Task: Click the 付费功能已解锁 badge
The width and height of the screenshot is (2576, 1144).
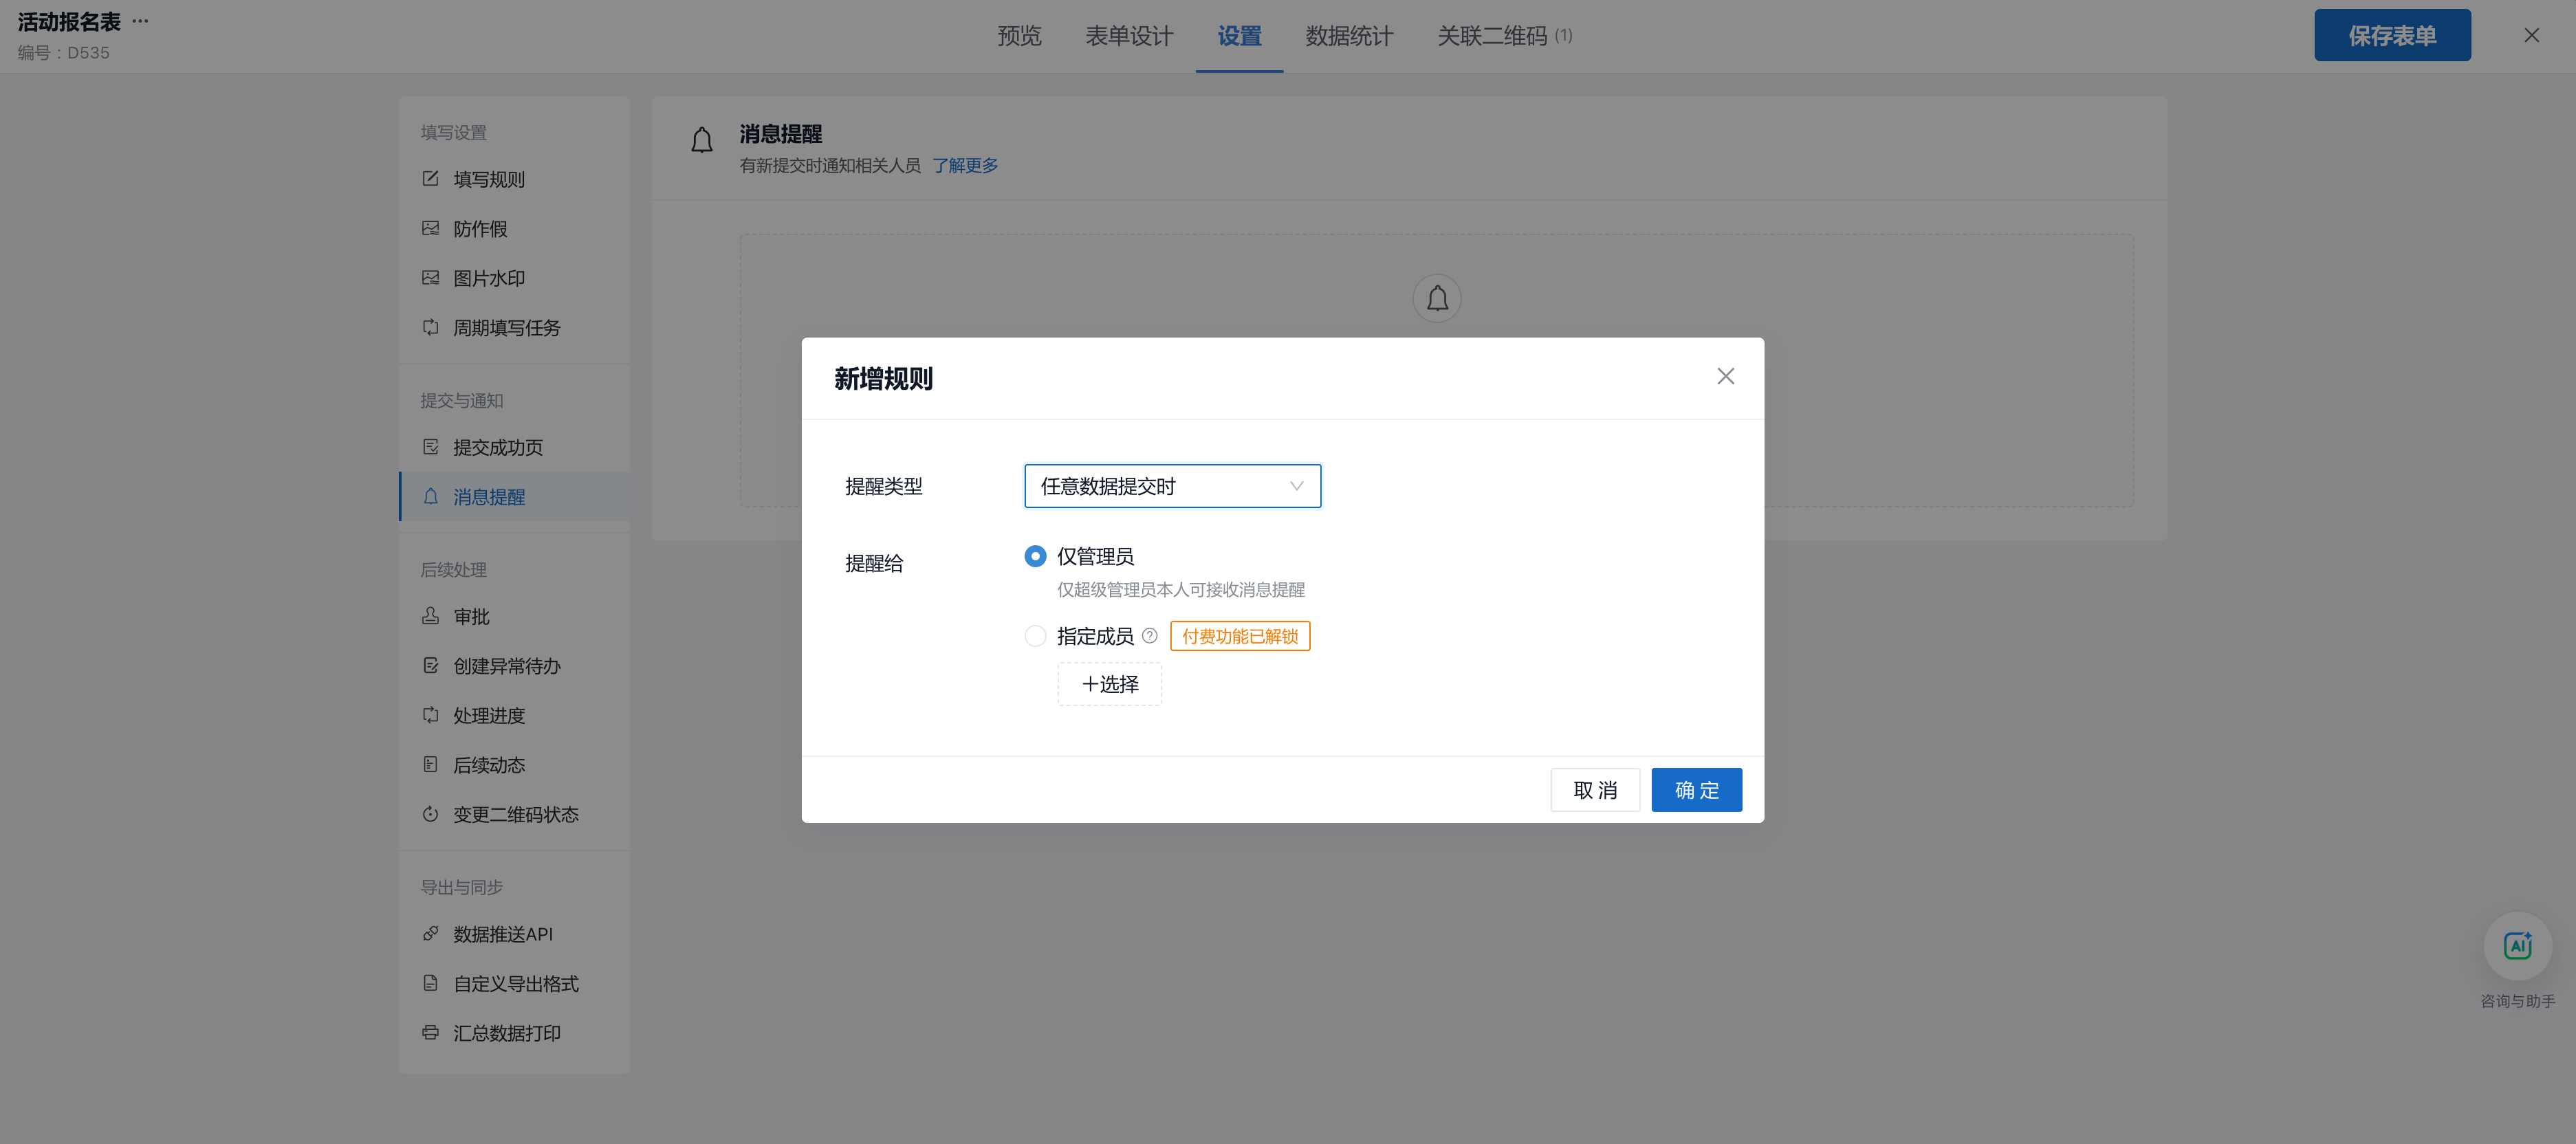Action: point(1239,636)
